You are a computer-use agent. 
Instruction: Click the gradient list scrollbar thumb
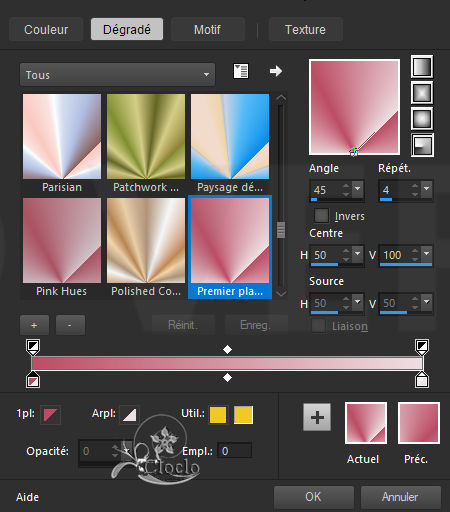(x=281, y=230)
